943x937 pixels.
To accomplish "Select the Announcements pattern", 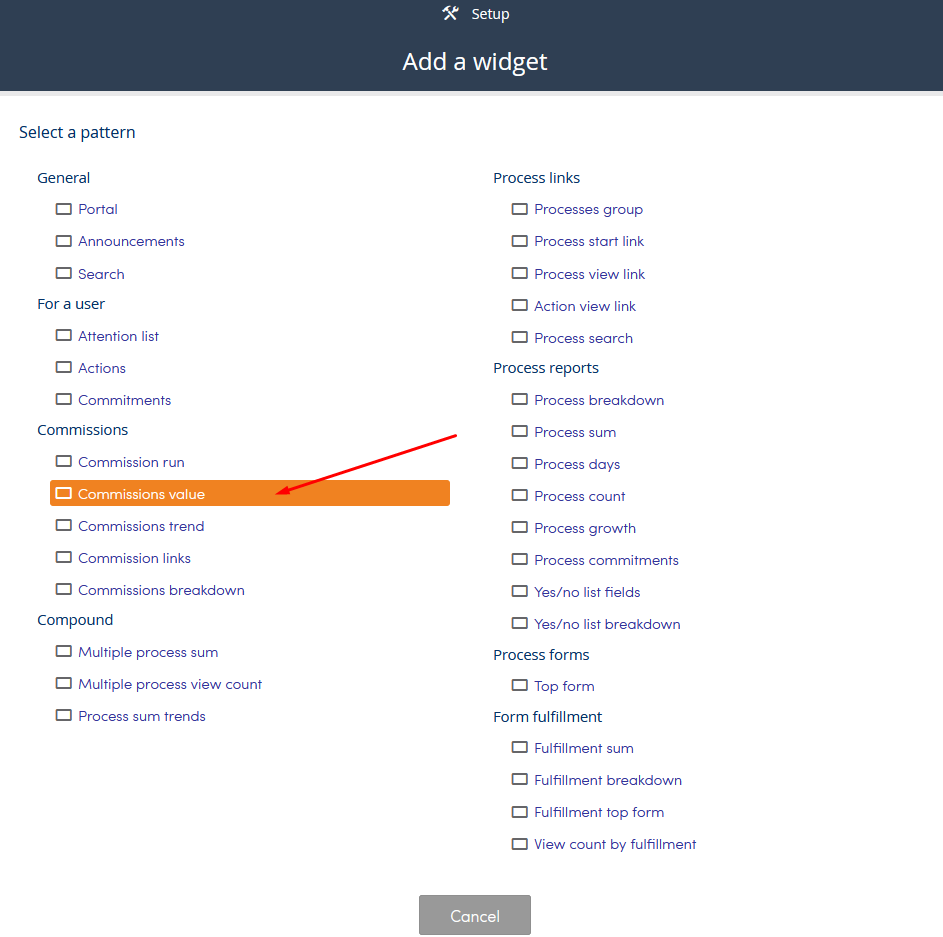I will click(x=131, y=241).
